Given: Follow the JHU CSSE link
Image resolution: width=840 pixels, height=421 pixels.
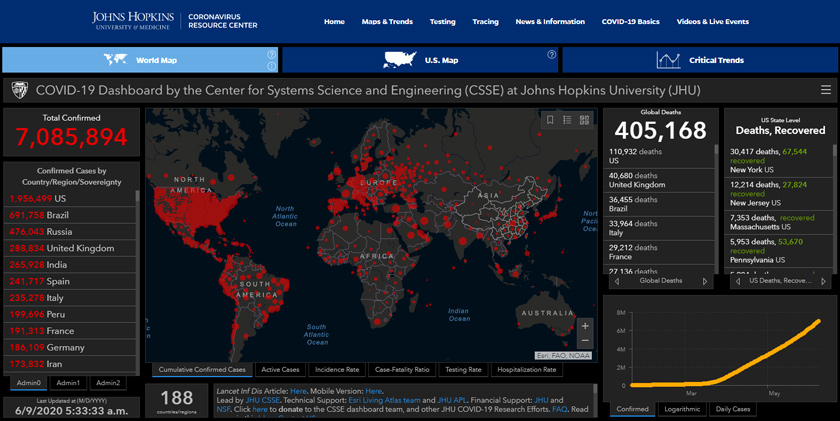Looking at the screenshot, I should click(264, 400).
